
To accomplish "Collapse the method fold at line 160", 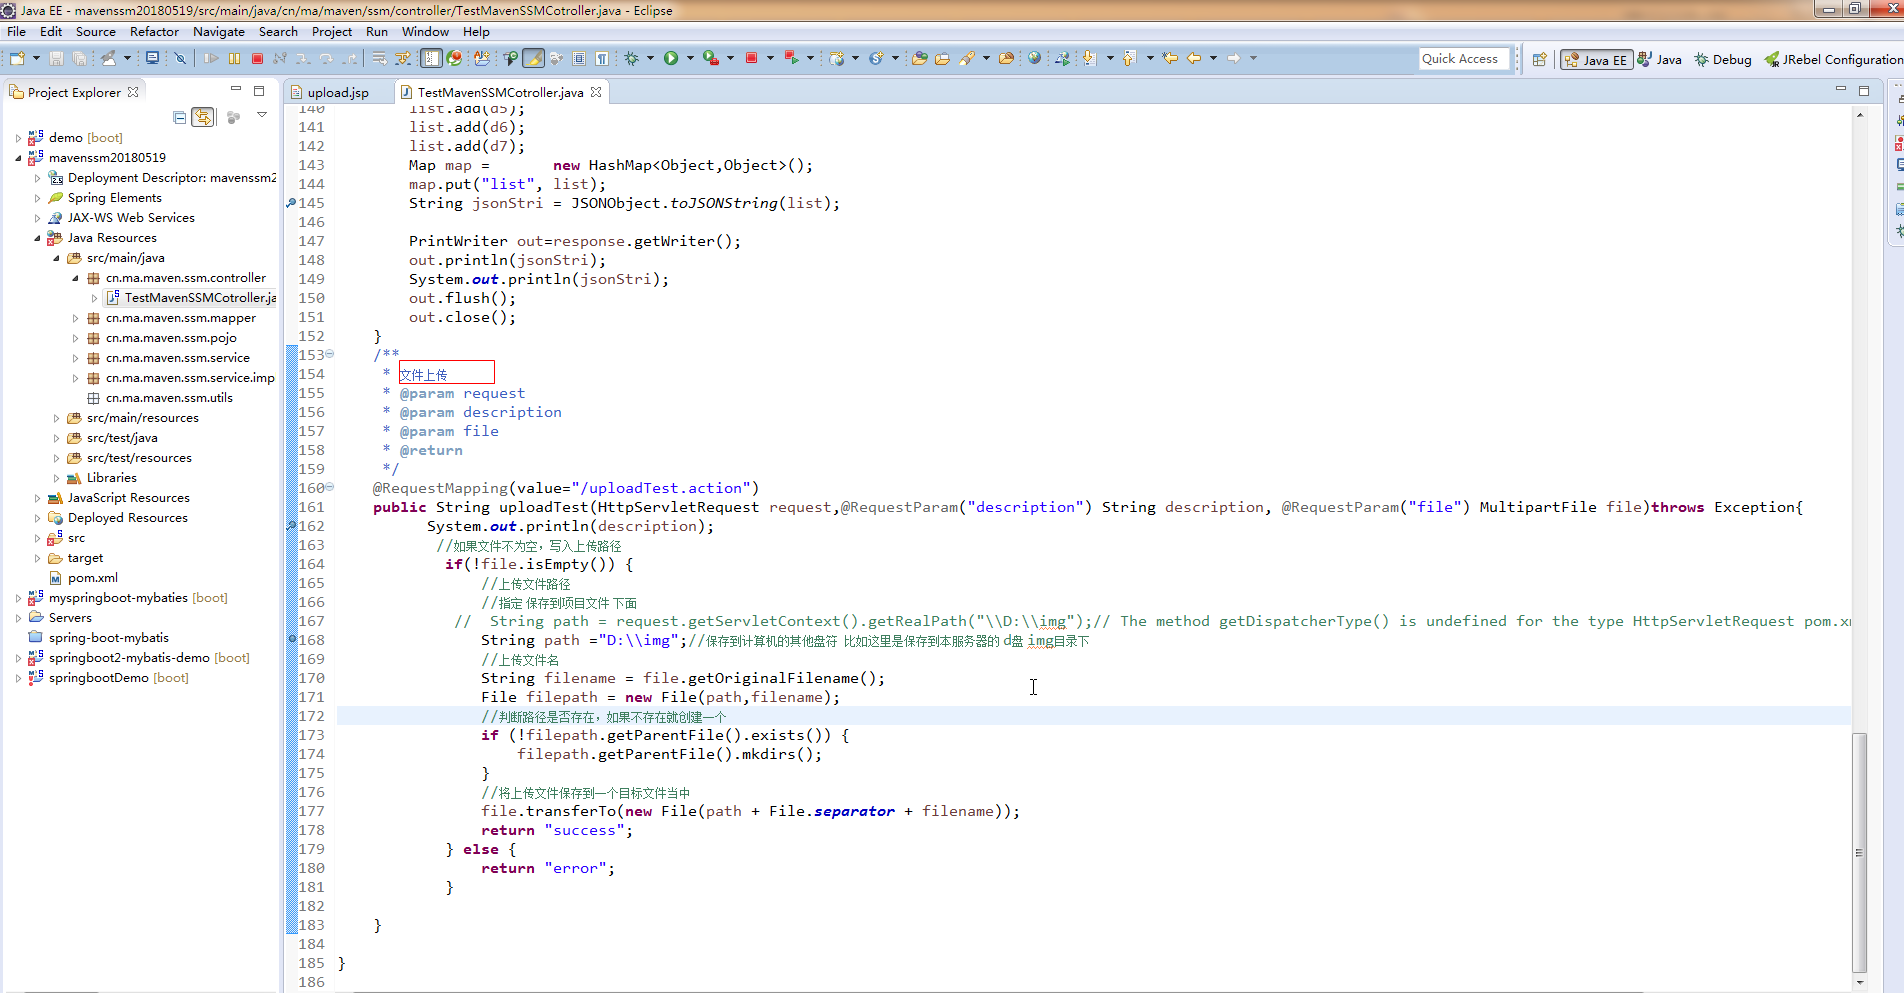I will coord(330,487).
